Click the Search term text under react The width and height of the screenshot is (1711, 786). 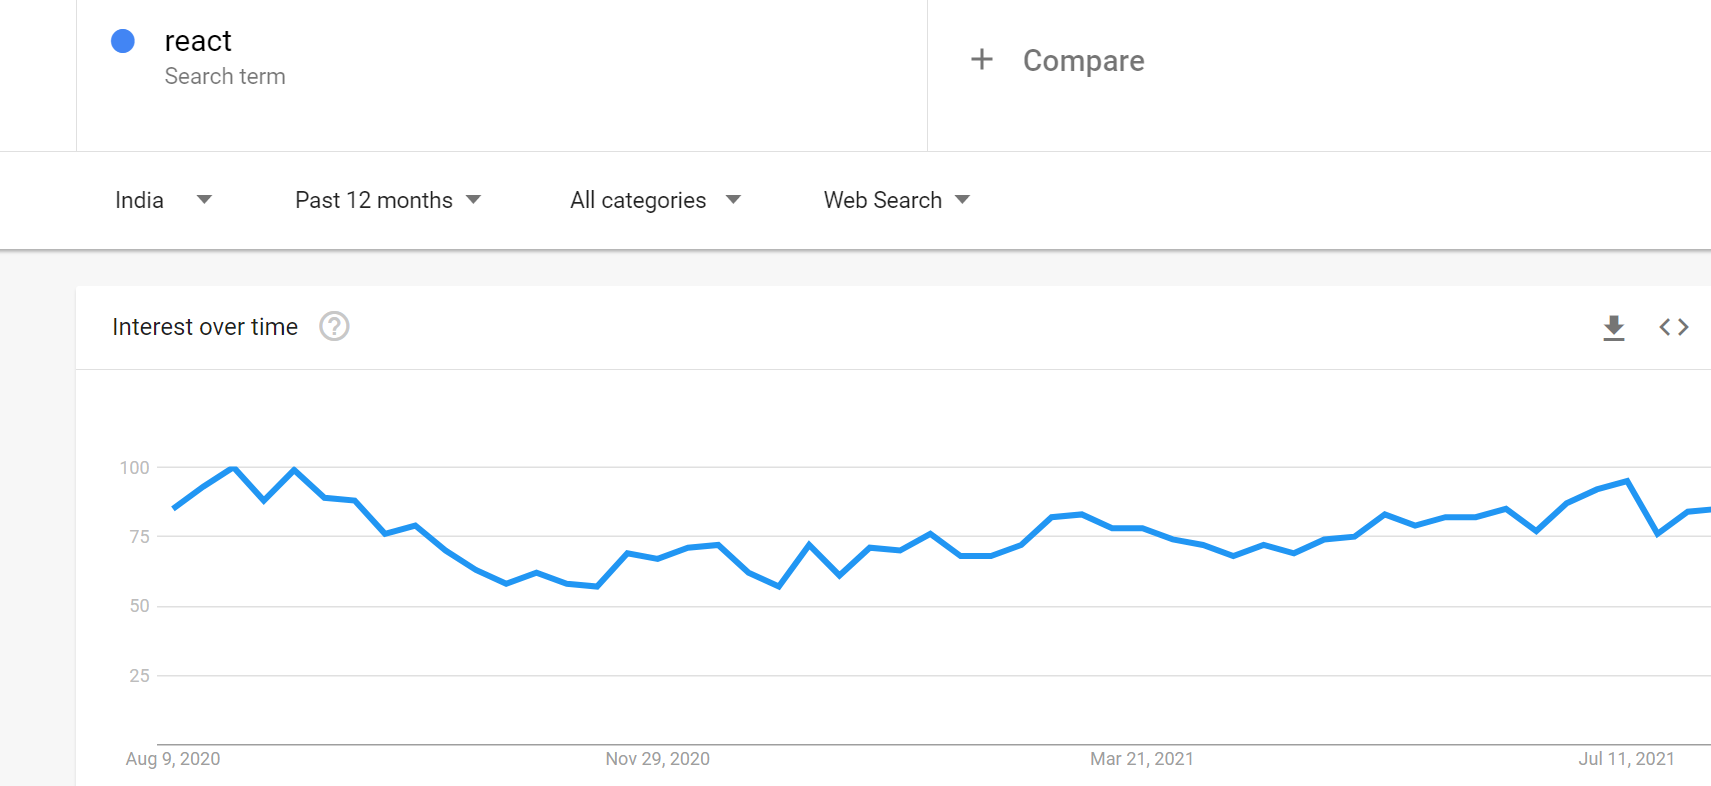[x=225, y=76]
